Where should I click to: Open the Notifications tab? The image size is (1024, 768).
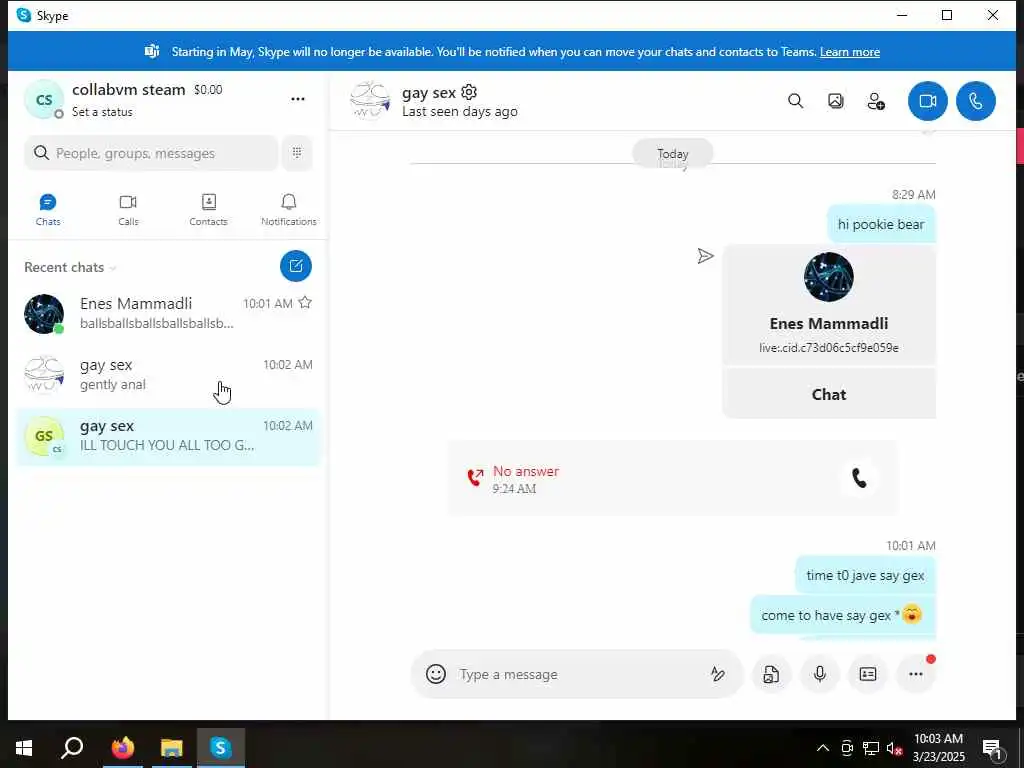pos(289,210)
